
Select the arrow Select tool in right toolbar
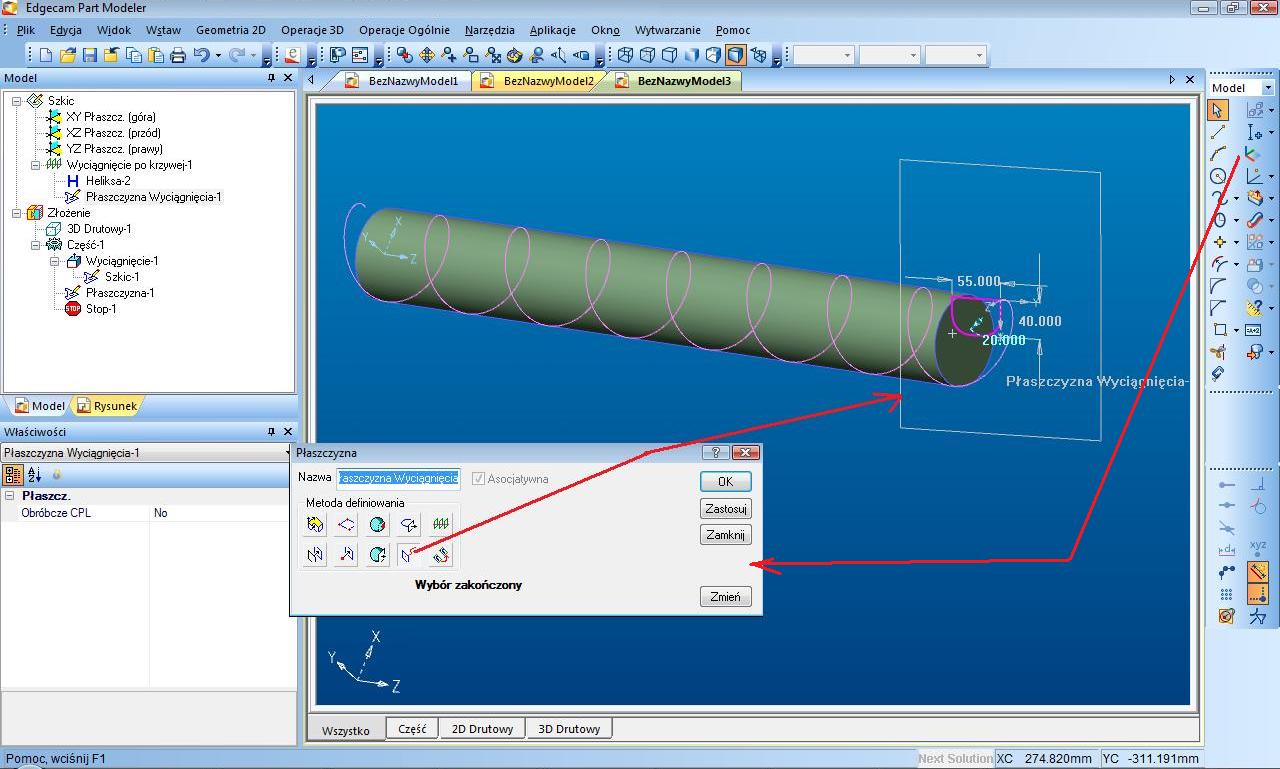[1218, 110]
